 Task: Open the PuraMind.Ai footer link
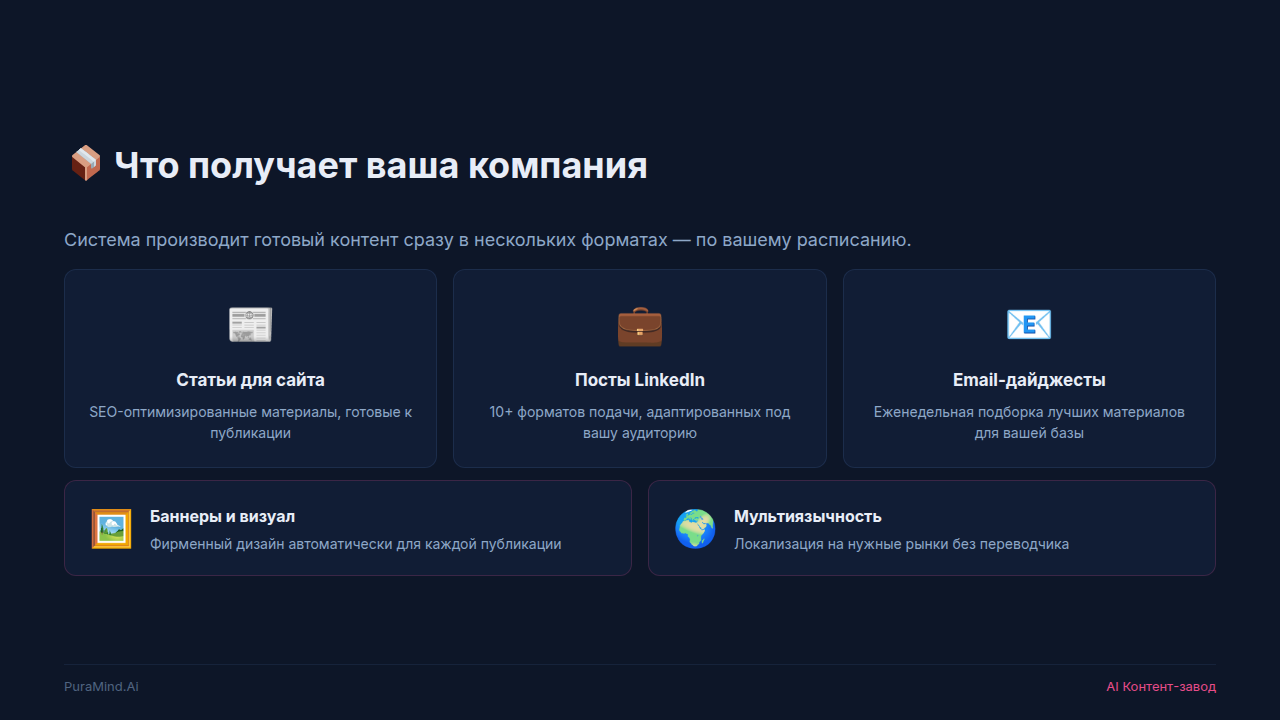(101, 687)
